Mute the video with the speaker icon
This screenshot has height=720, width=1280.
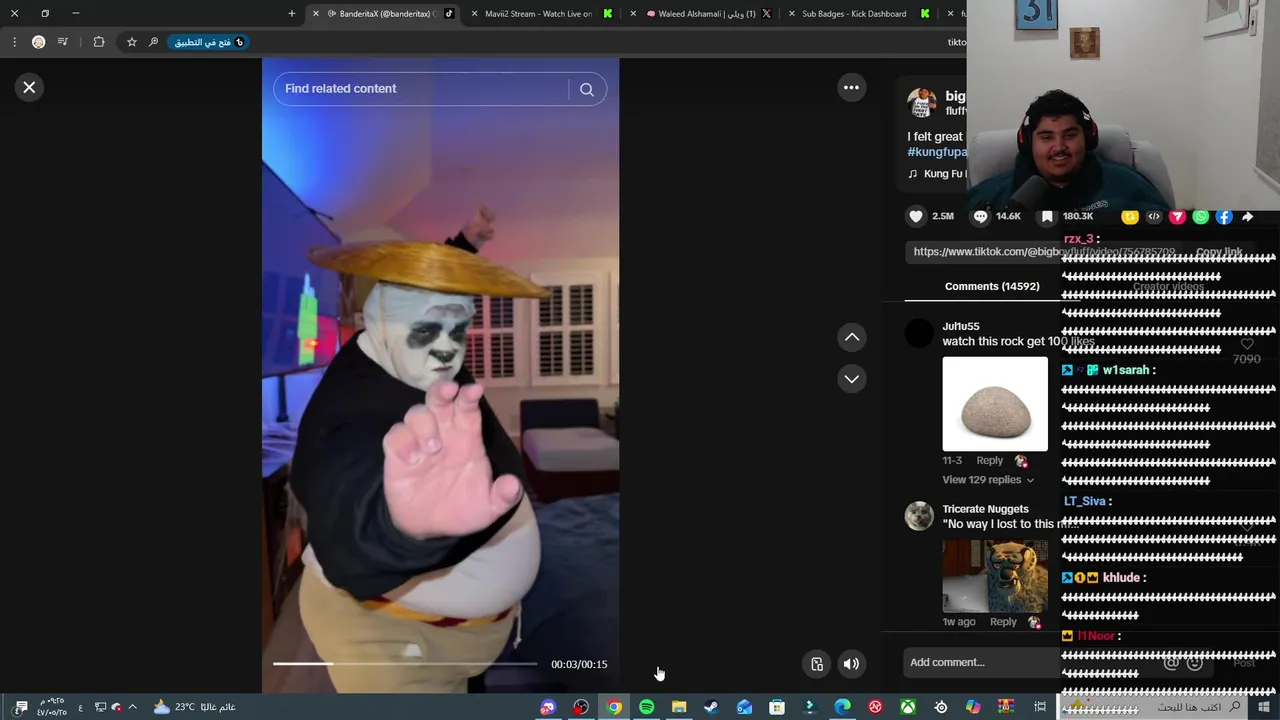(x=851, y=664)
